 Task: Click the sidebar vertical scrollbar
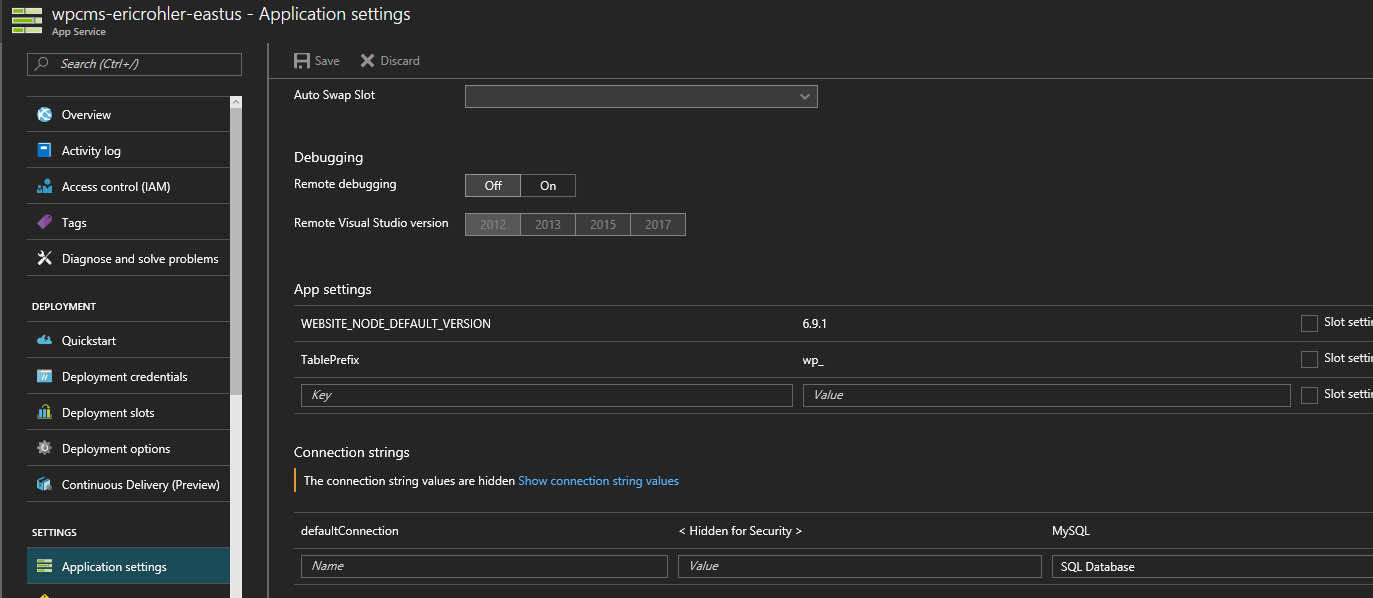point(236,250)
